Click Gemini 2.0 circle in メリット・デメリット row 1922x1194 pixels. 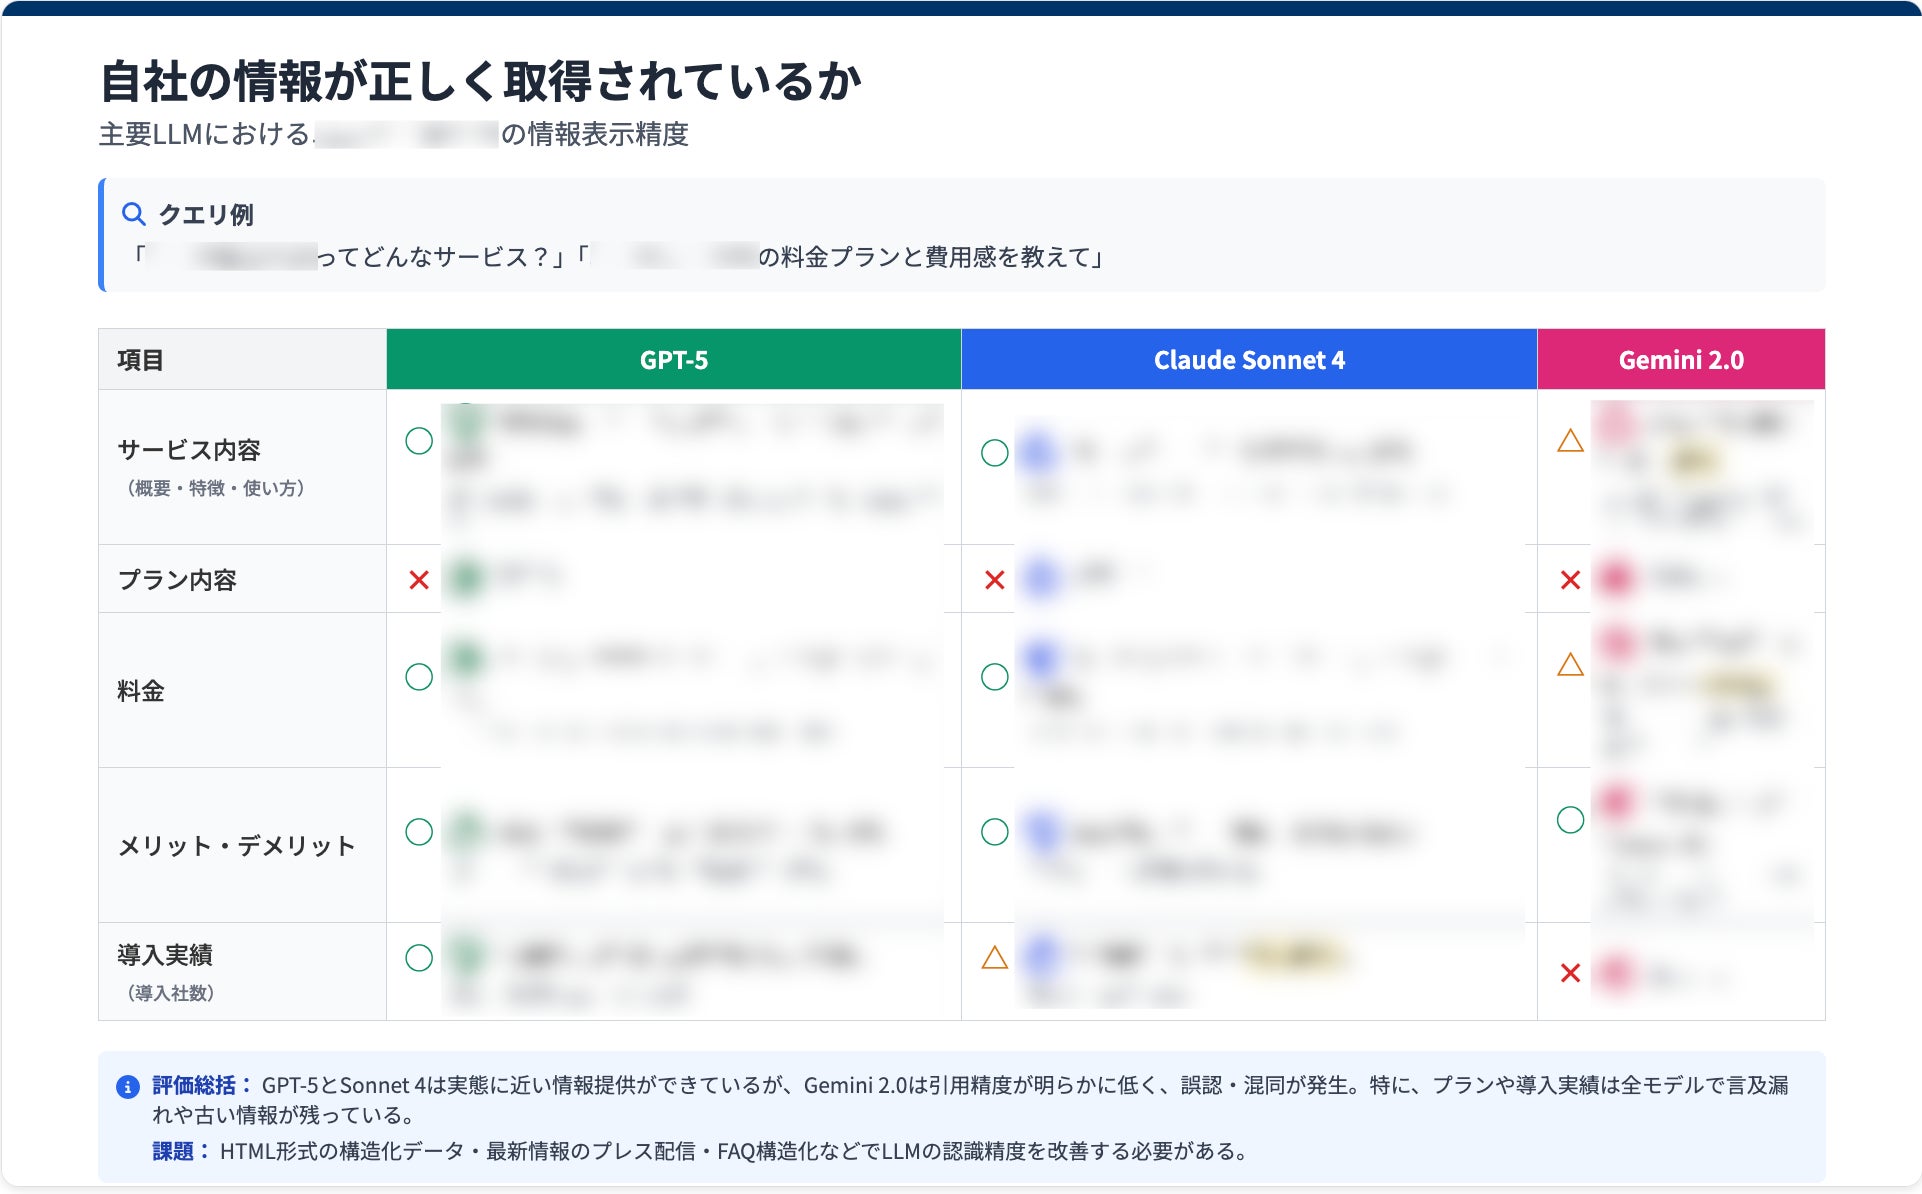[x=1570, y=820]
